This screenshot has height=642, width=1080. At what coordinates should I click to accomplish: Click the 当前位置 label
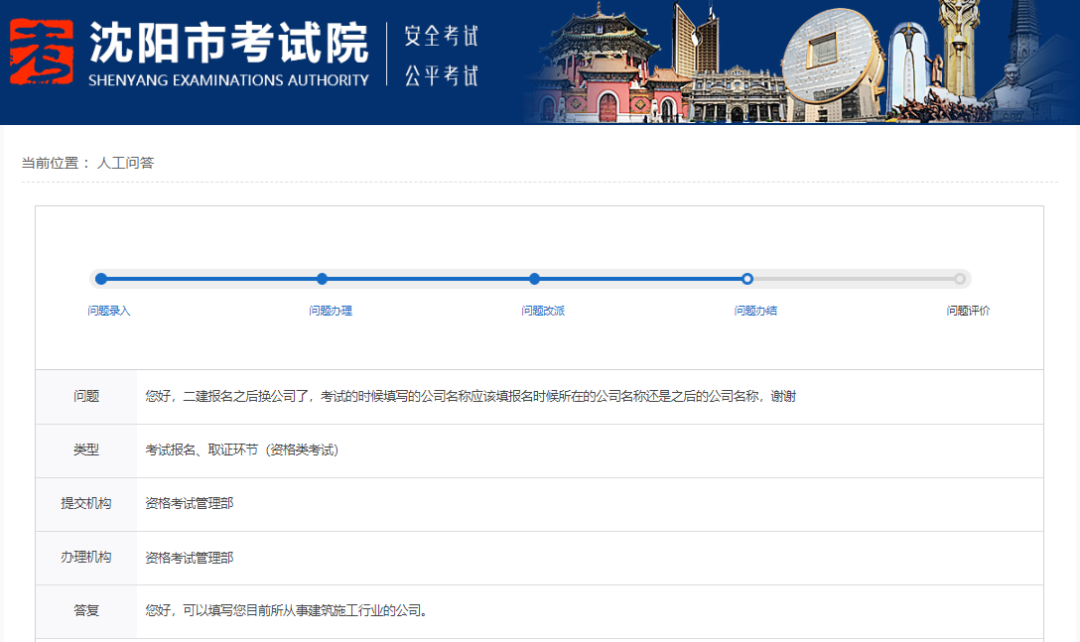point(55,163)
